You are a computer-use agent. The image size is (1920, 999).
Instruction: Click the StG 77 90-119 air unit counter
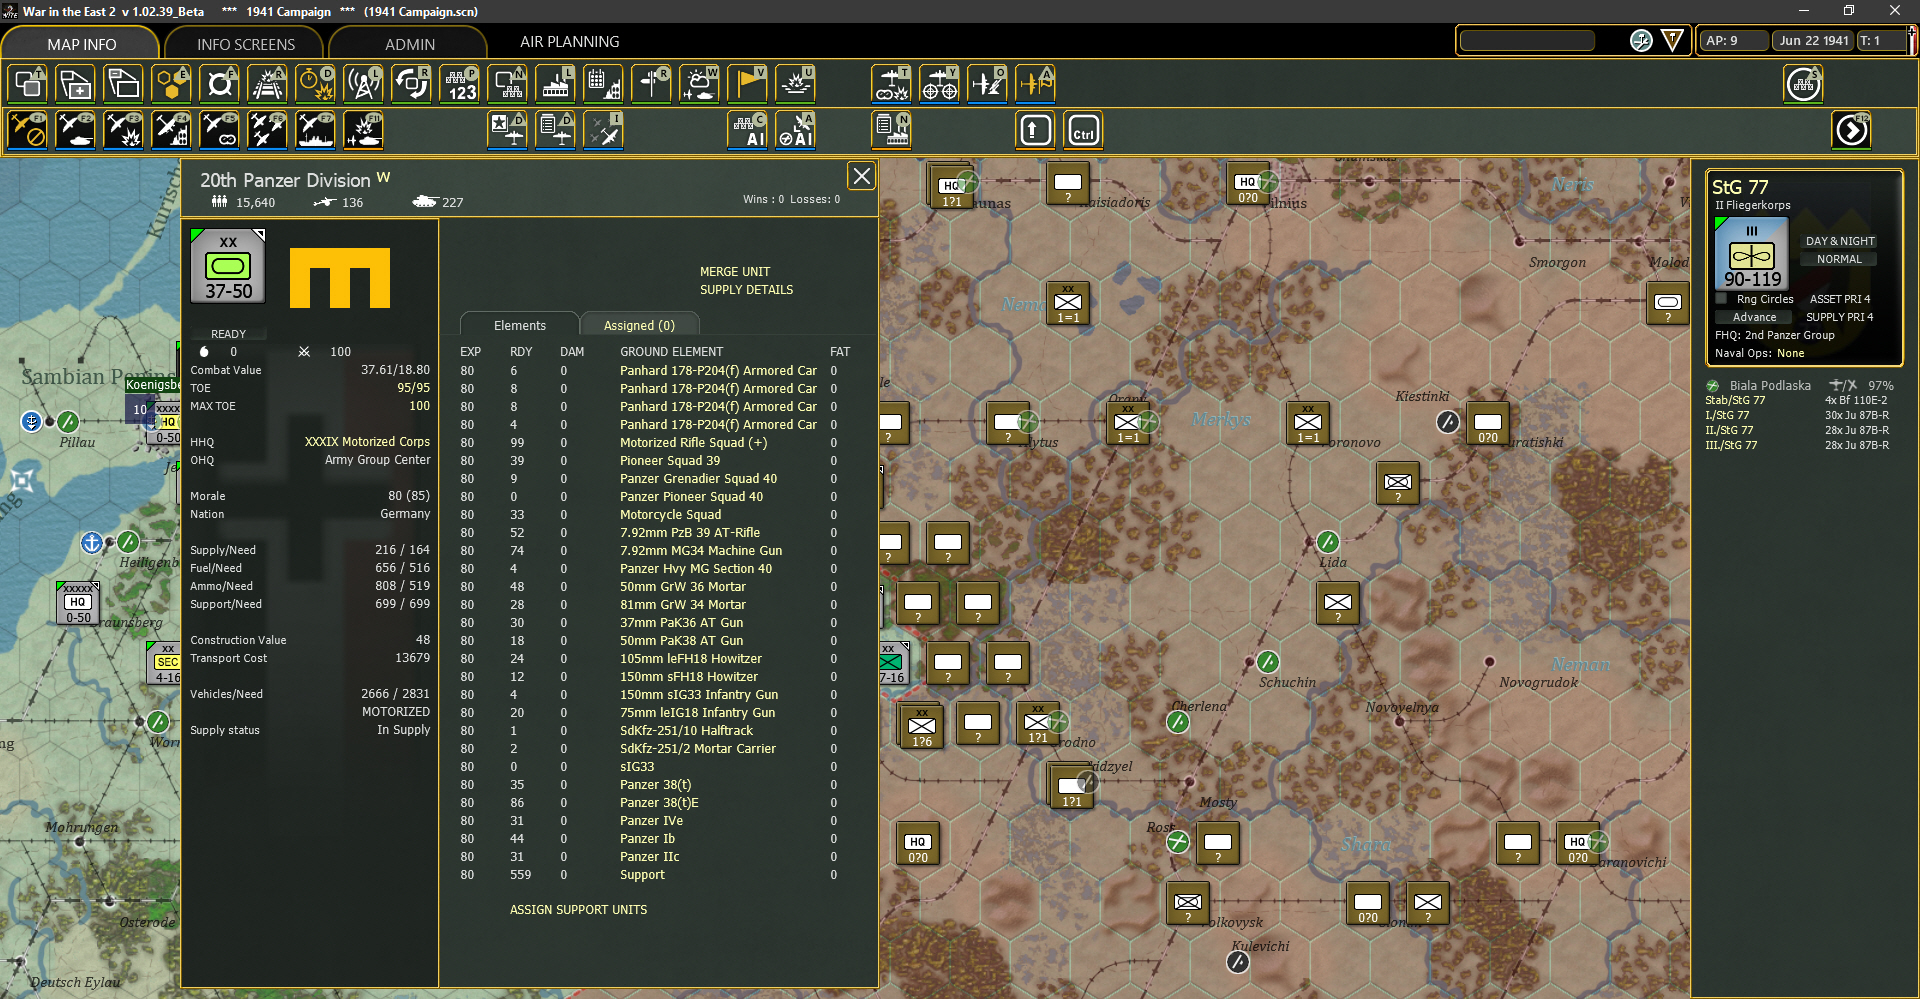click(x=1751, y=254)
